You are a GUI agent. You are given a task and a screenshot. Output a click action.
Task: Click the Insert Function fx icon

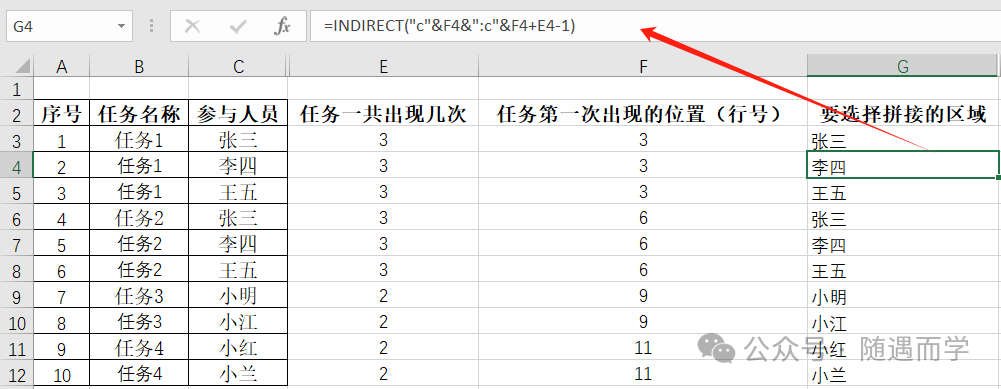click(282, 26)
